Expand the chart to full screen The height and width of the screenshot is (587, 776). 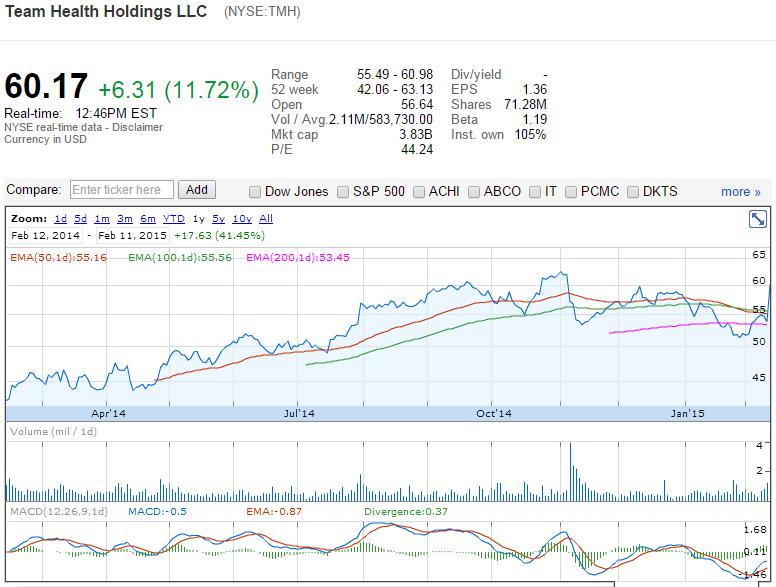pos(757,219)
